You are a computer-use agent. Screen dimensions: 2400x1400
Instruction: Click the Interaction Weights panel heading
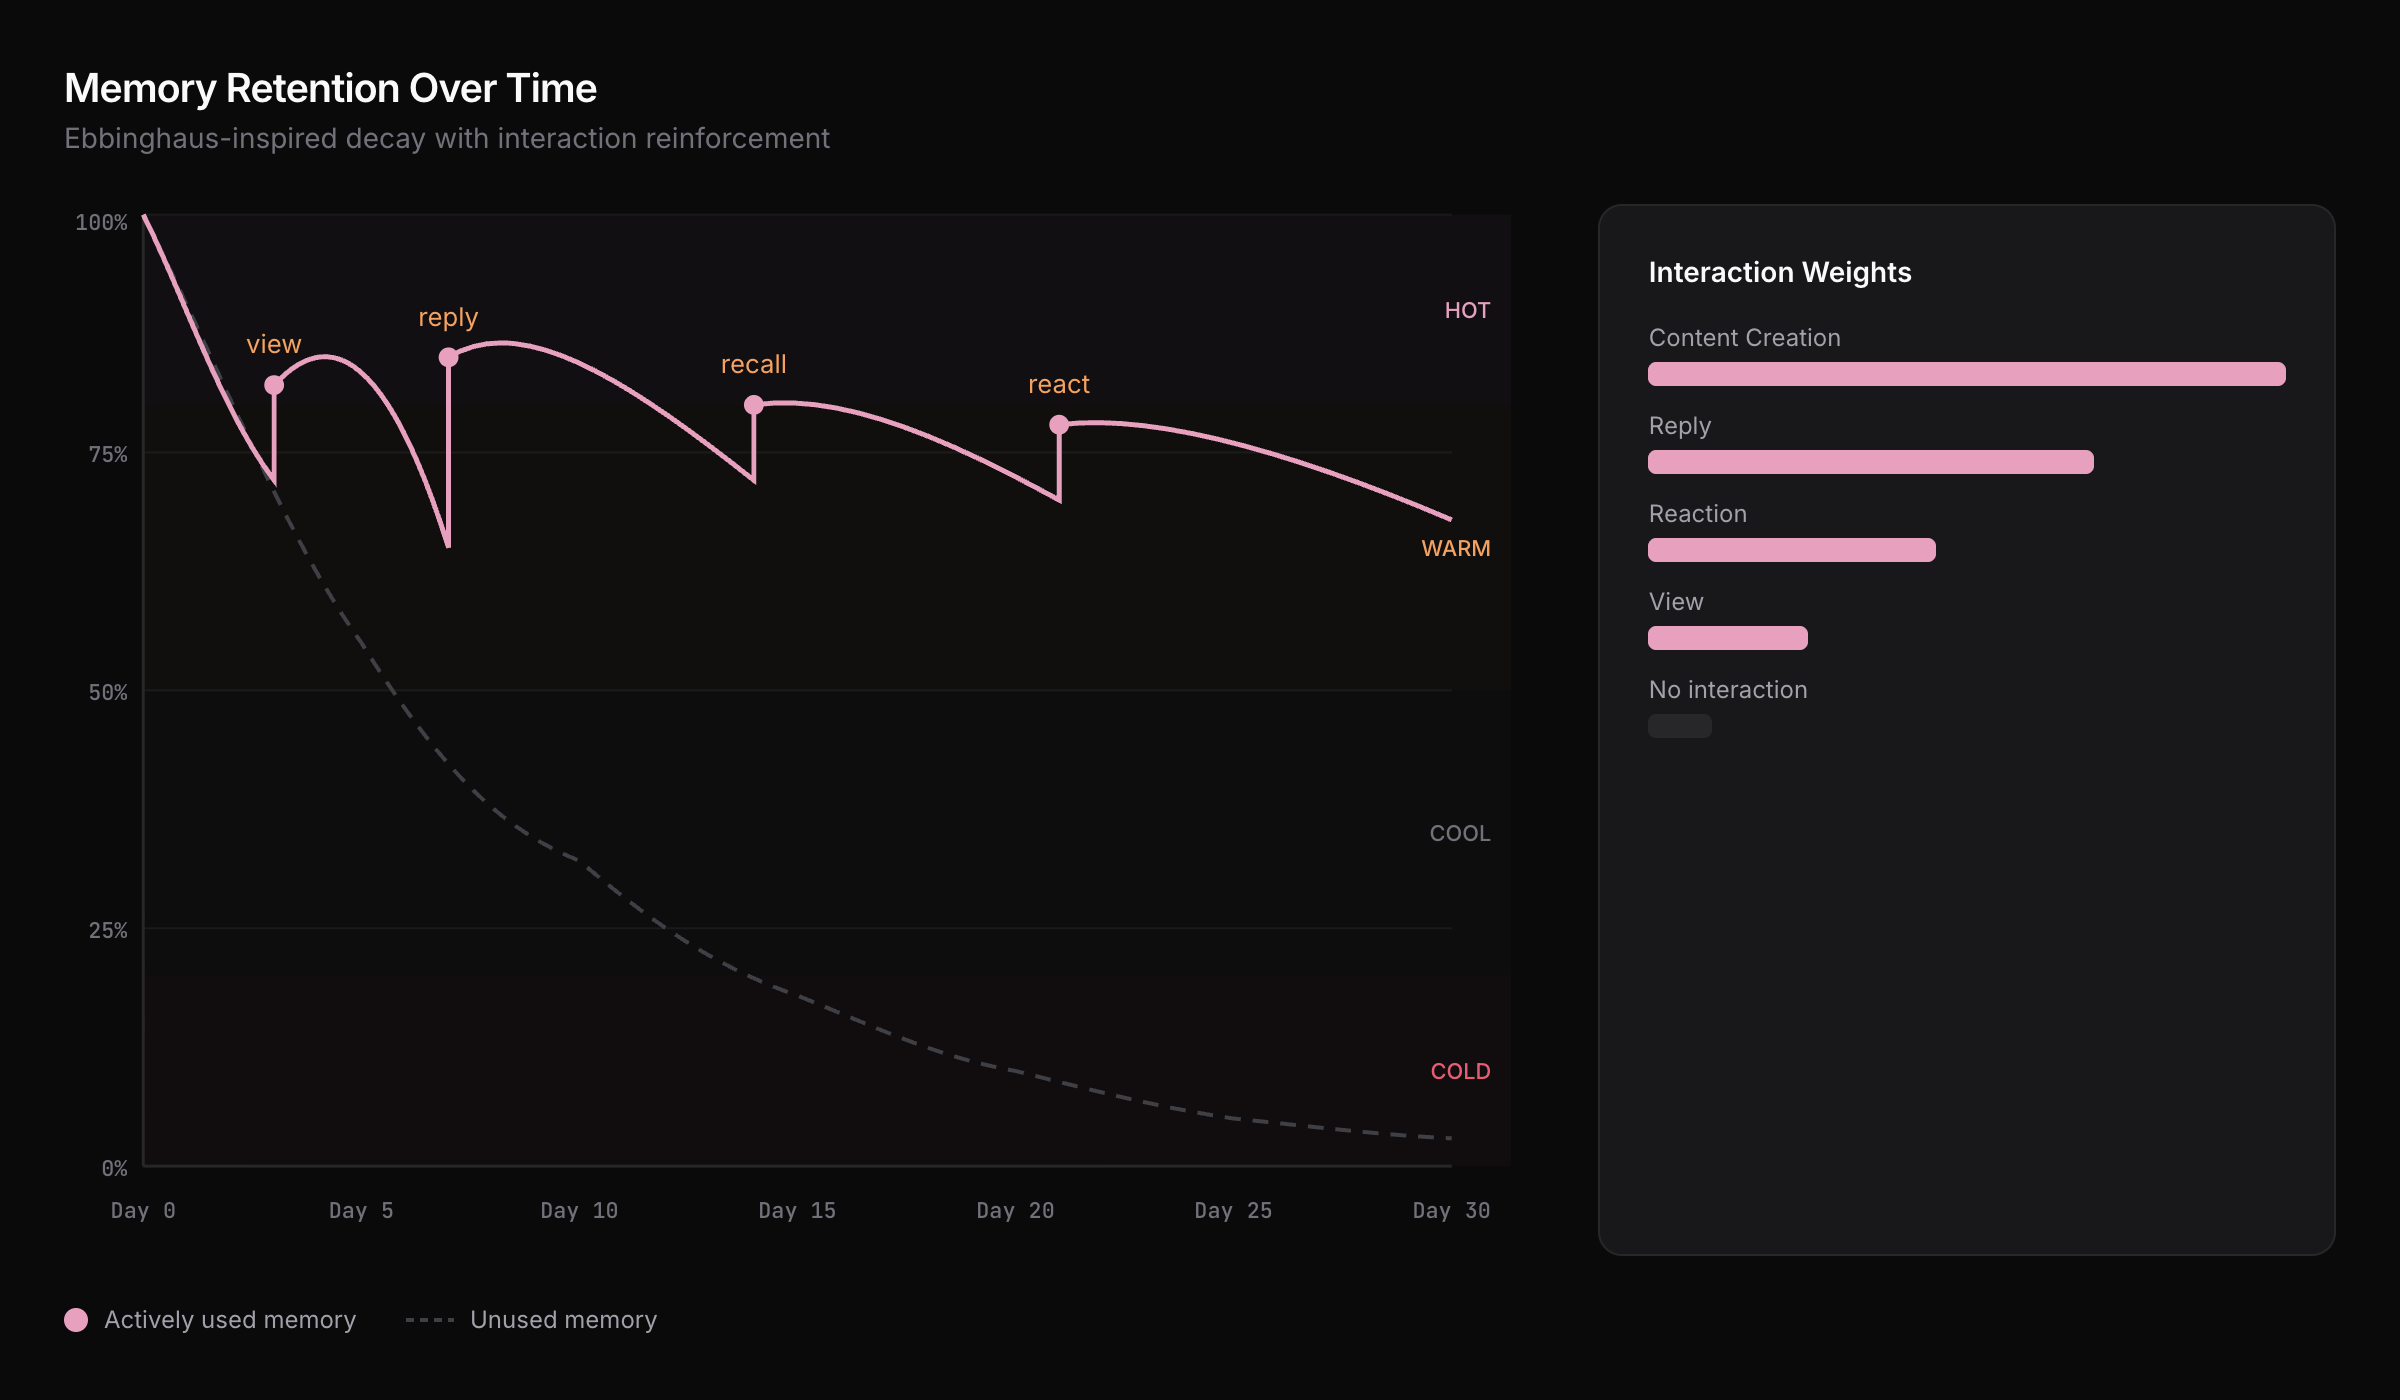click(x=1779, y=272)
